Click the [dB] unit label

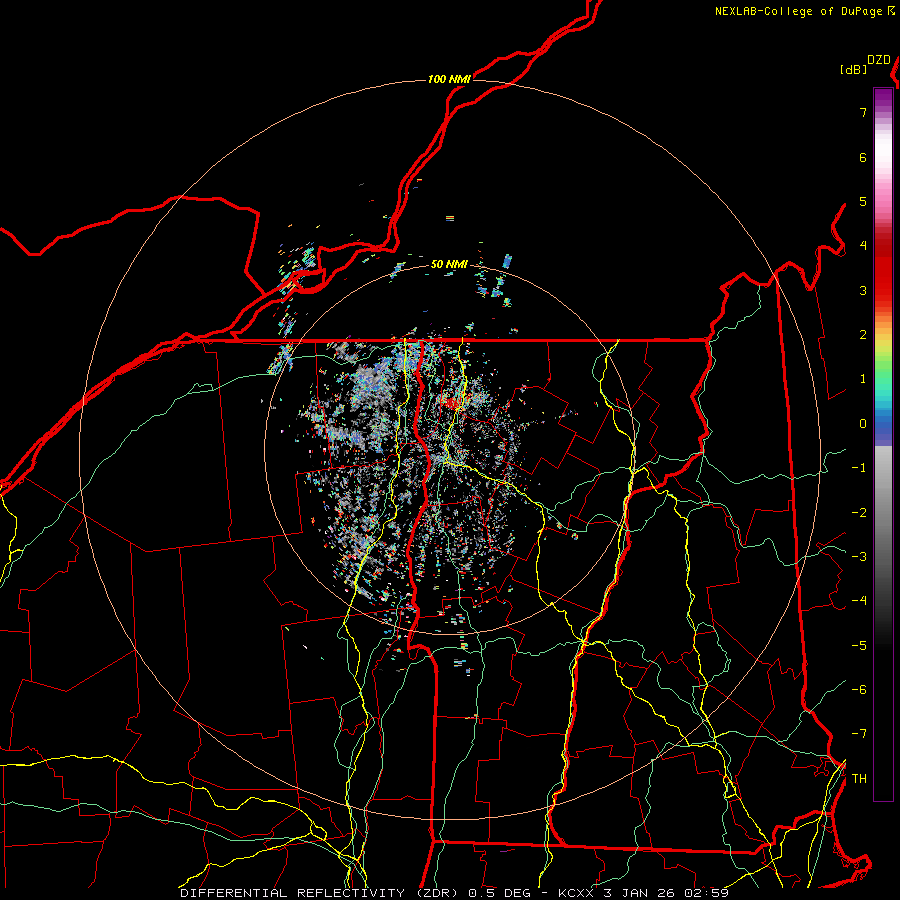pyautogui.click(x=853, y=69)
